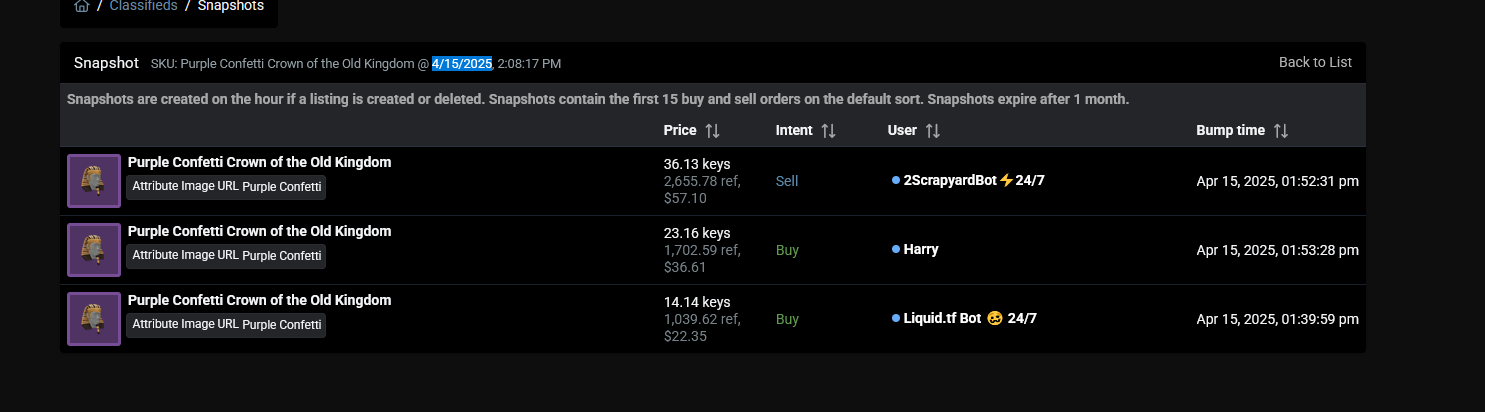Open item title in 36.13 keys listing
This screenshot has height=412, width=1485.
tap(259, 162)
